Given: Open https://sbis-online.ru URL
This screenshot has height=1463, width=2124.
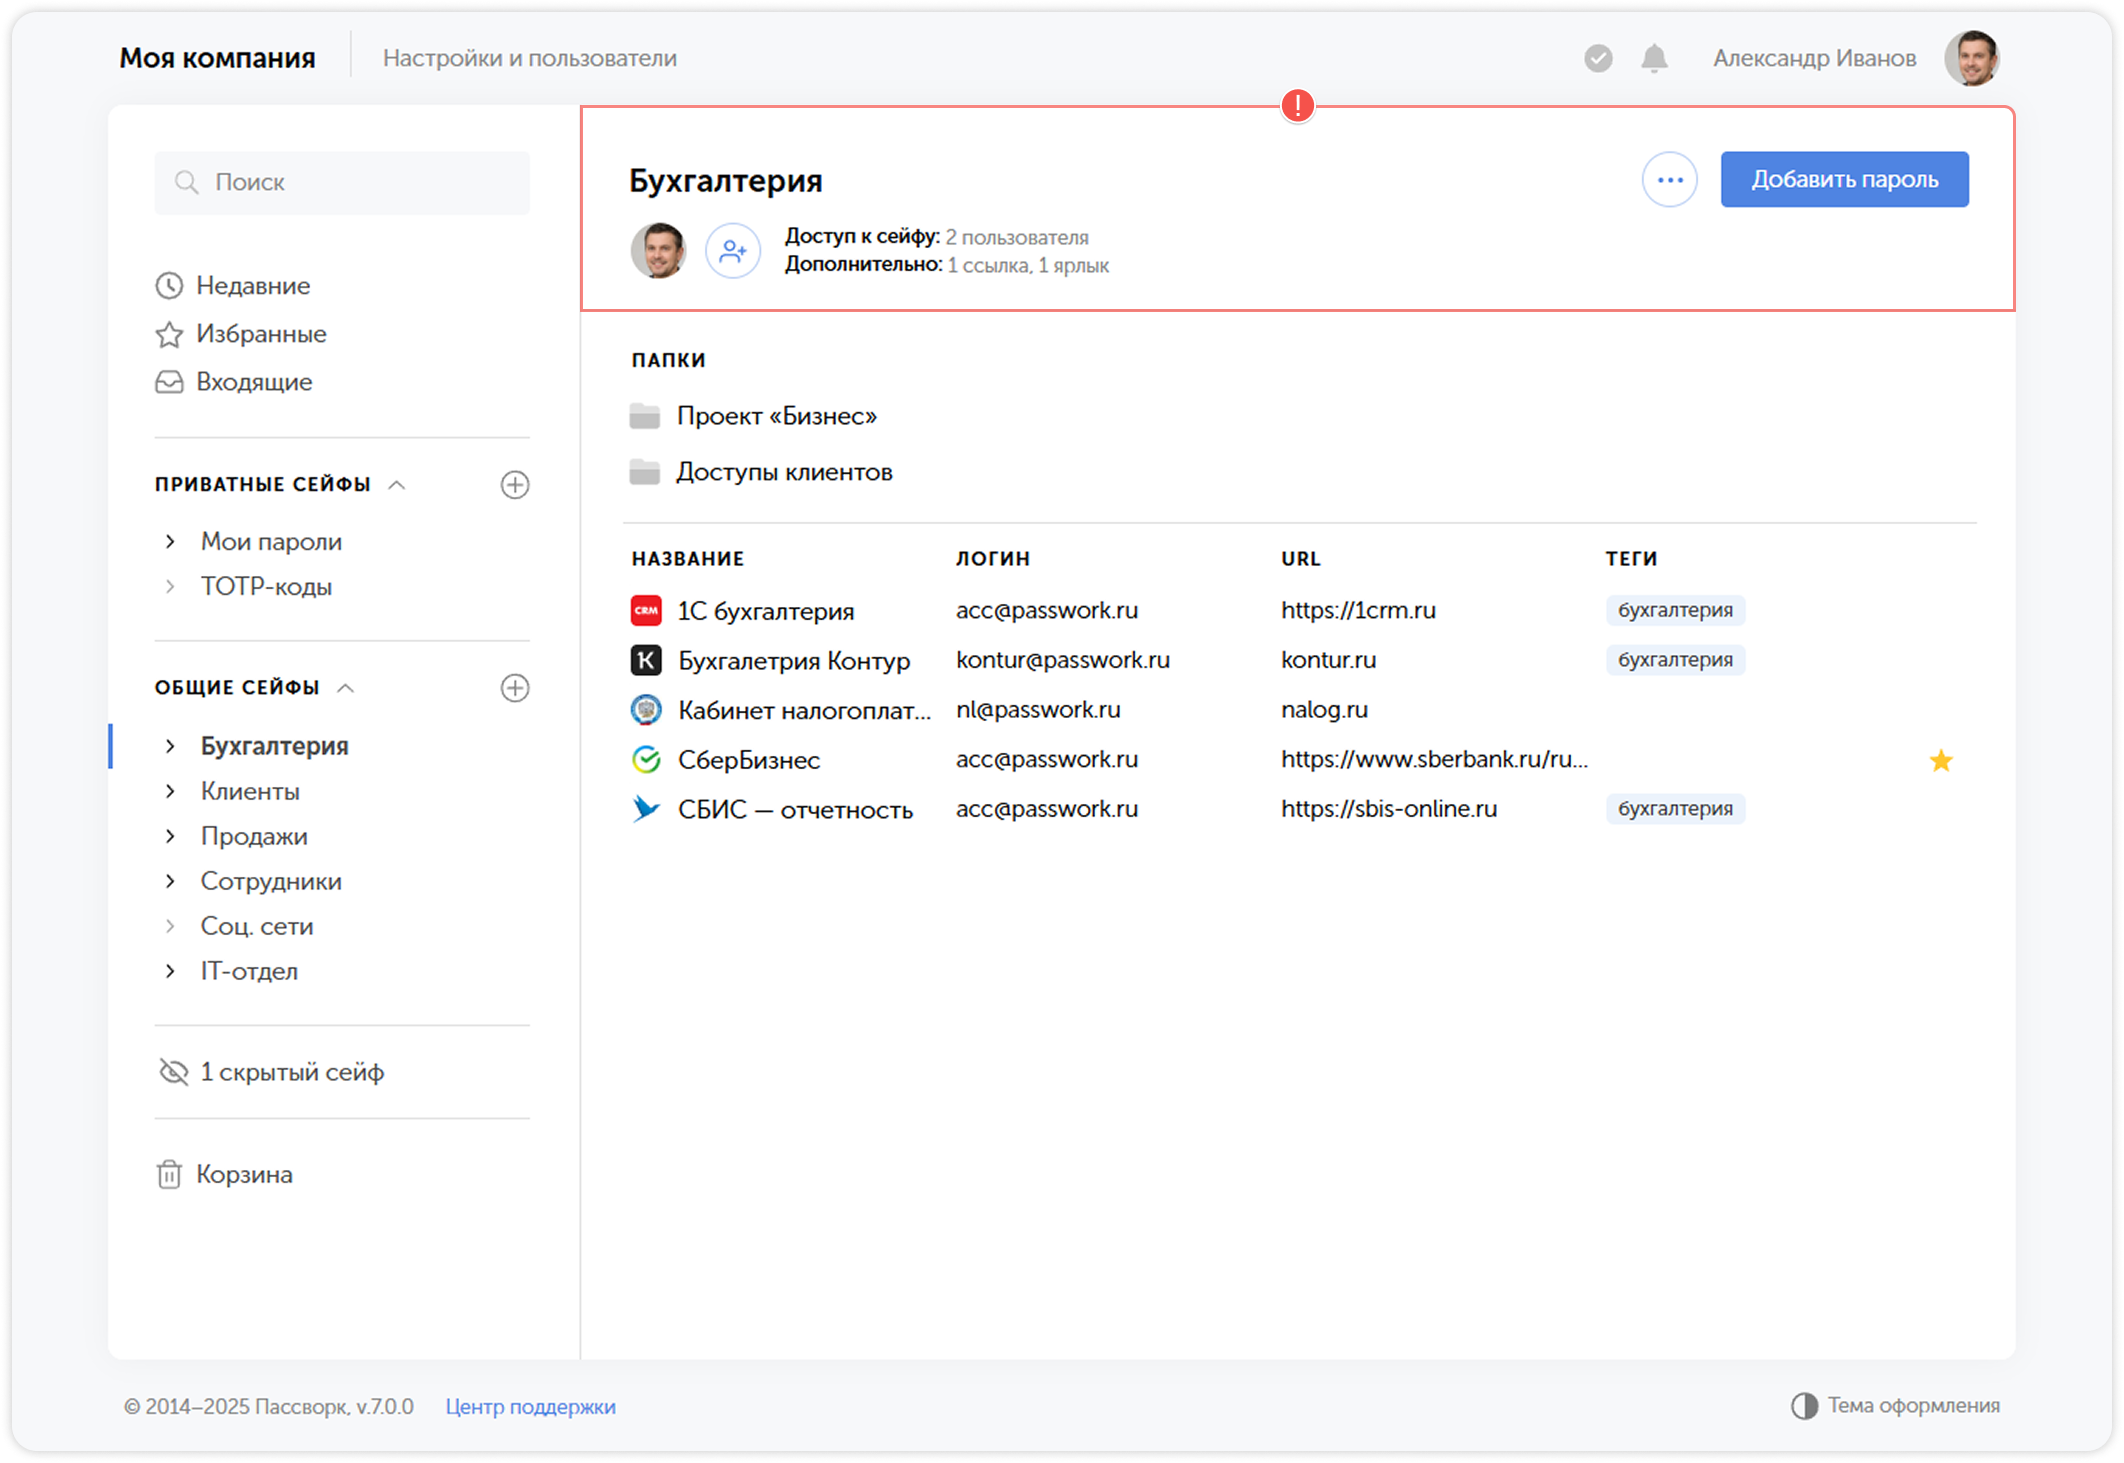Looking at the screenshot, I should (x=1389, y=809).
